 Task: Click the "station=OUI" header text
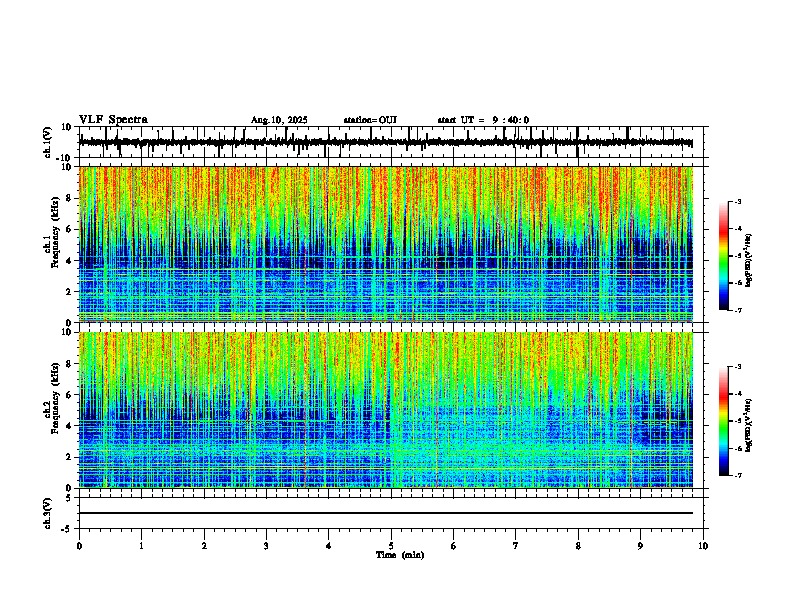[370, 120]
